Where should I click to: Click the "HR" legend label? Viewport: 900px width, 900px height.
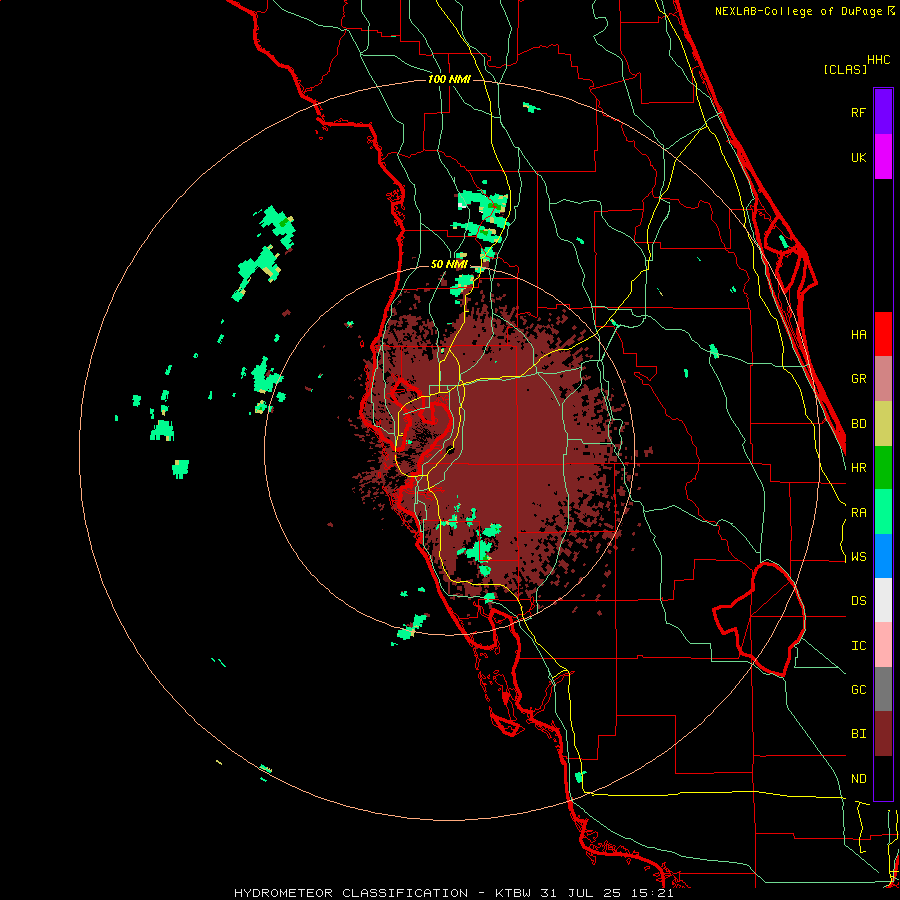point(859,468)
